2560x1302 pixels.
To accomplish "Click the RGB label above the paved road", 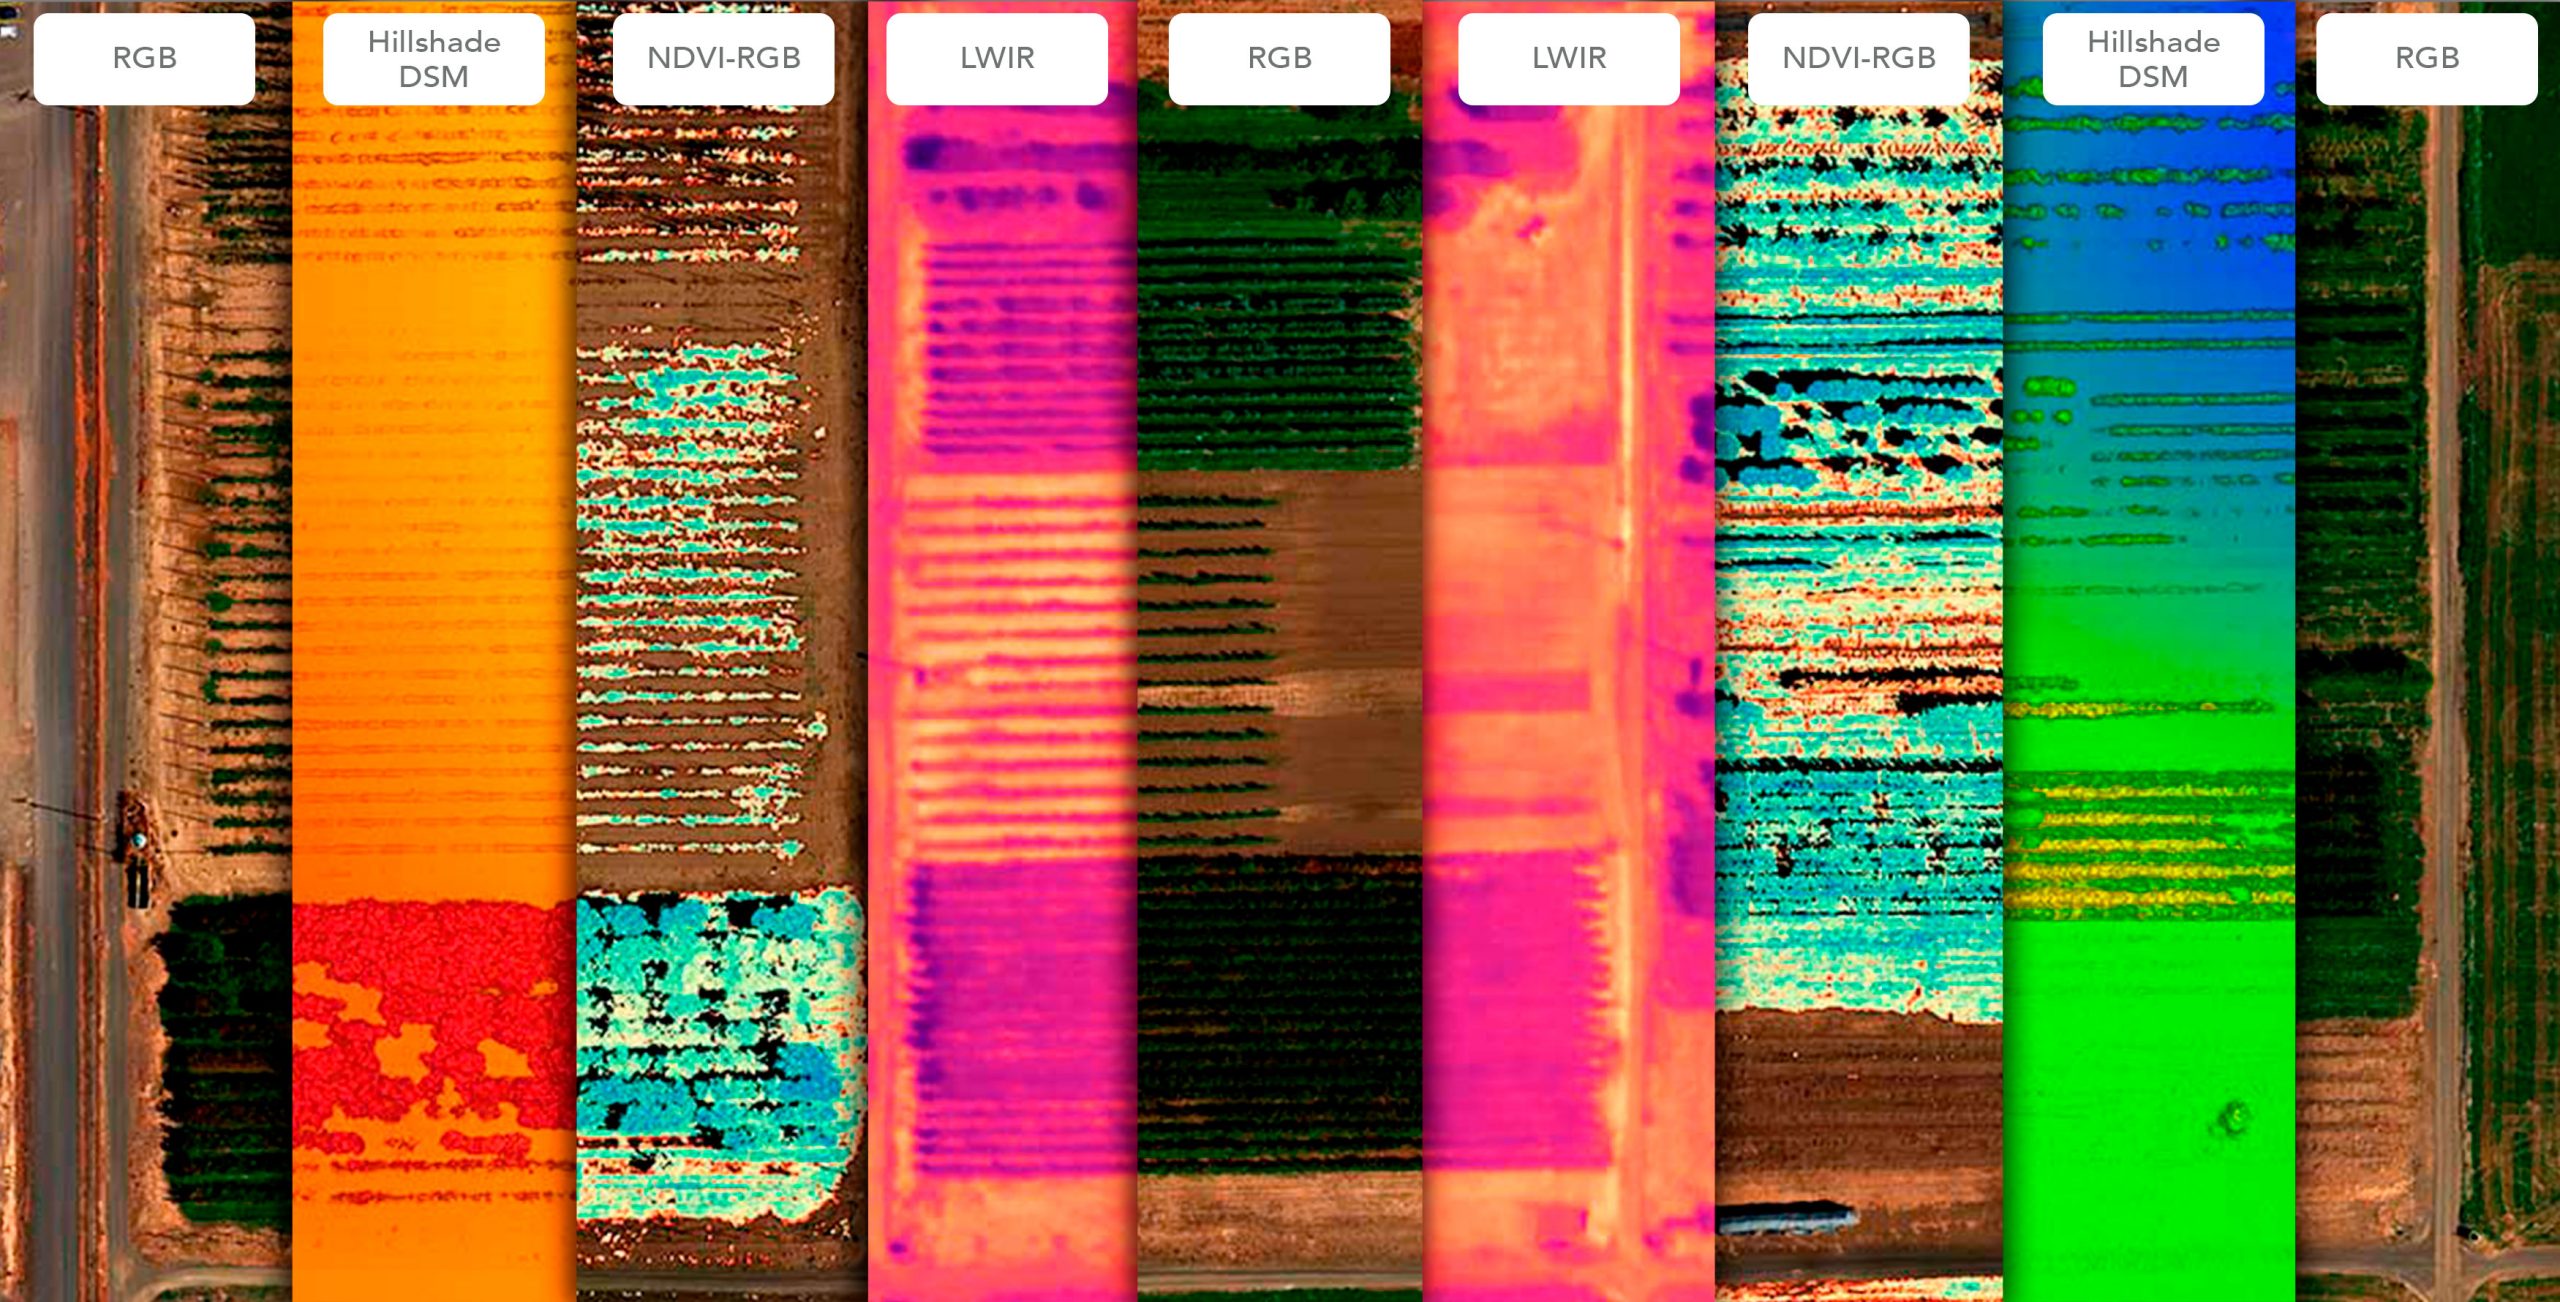I will (x=144, y=58).
